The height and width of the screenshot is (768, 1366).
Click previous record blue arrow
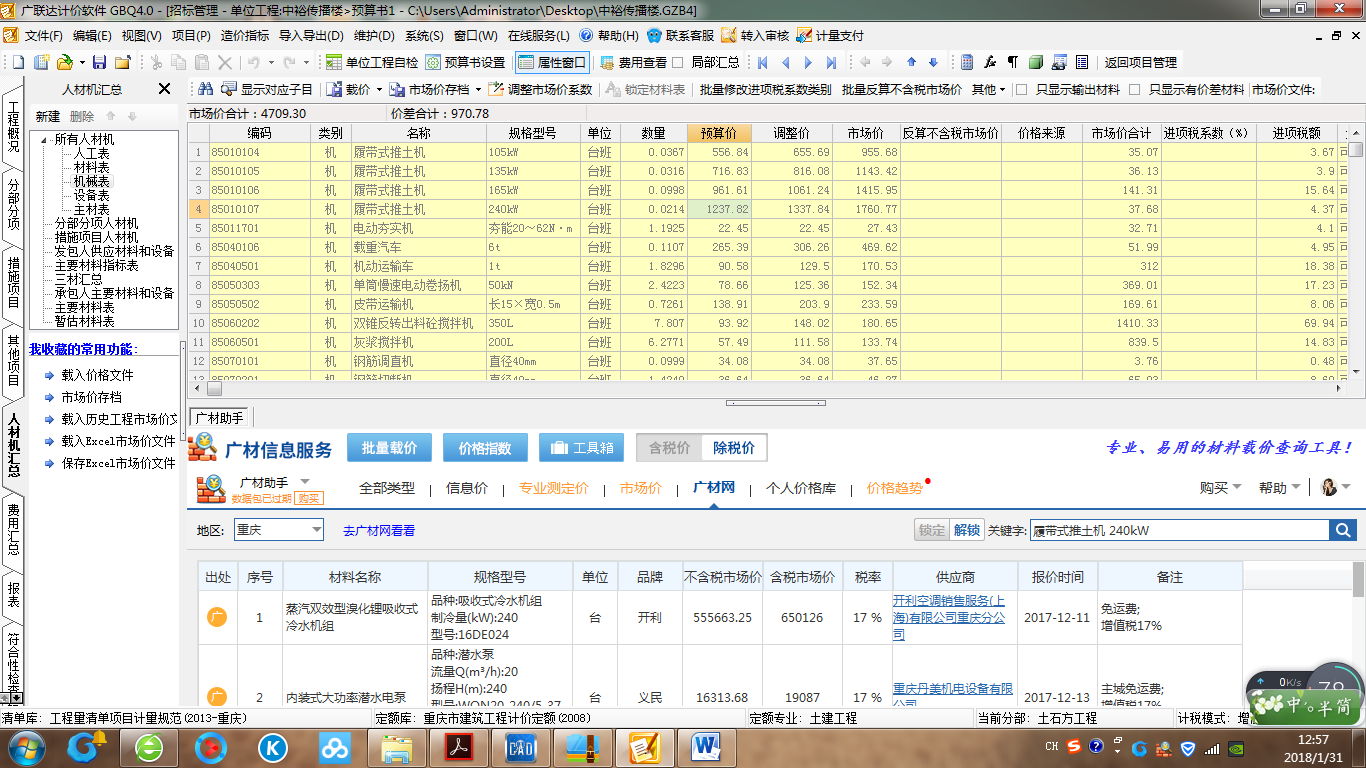pos(786,62)
